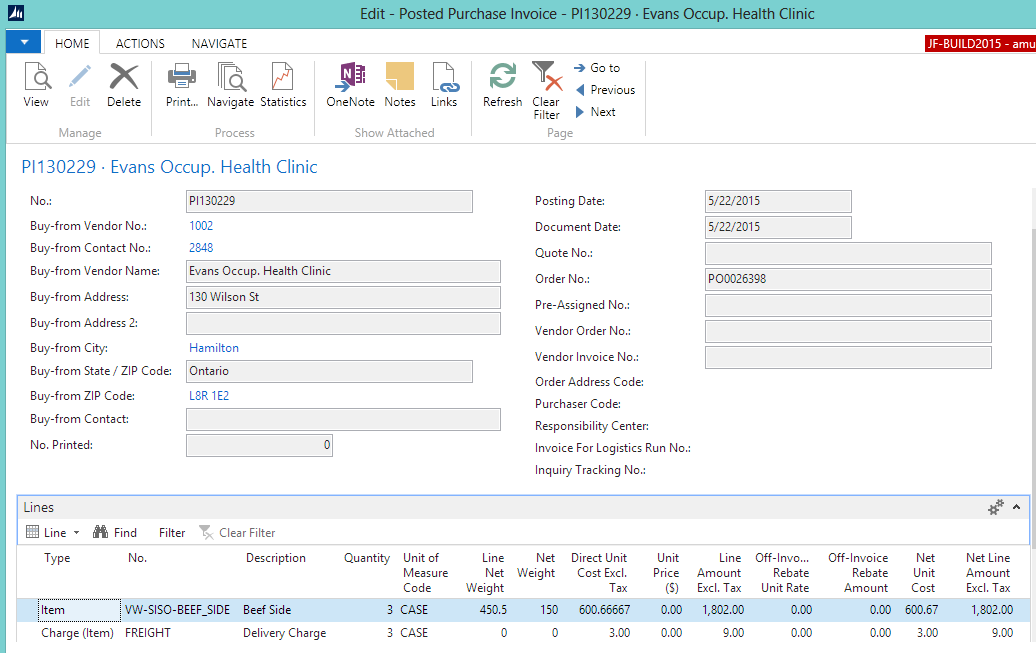Viewport: 1036px width, 653px height.
Task: Open the Print dialog from the ribbon
Action: point(181,85)
